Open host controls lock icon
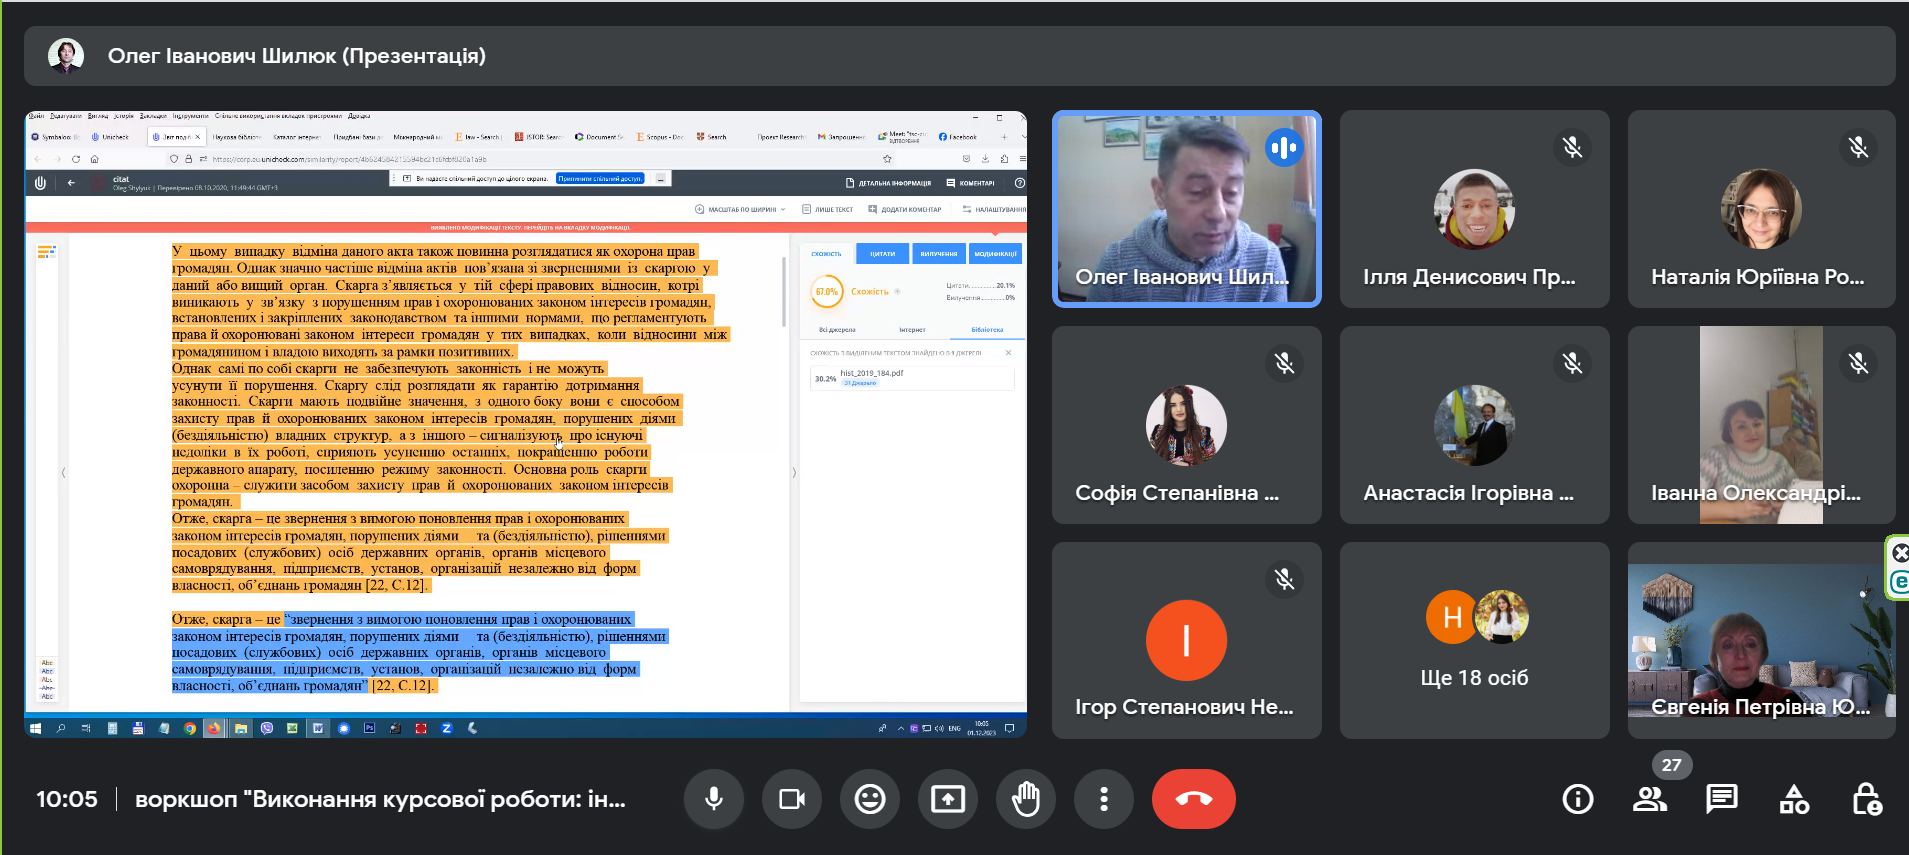The height and width of the screenshot is (855, 1909). pyautogui.click(x=1866, y=799)
